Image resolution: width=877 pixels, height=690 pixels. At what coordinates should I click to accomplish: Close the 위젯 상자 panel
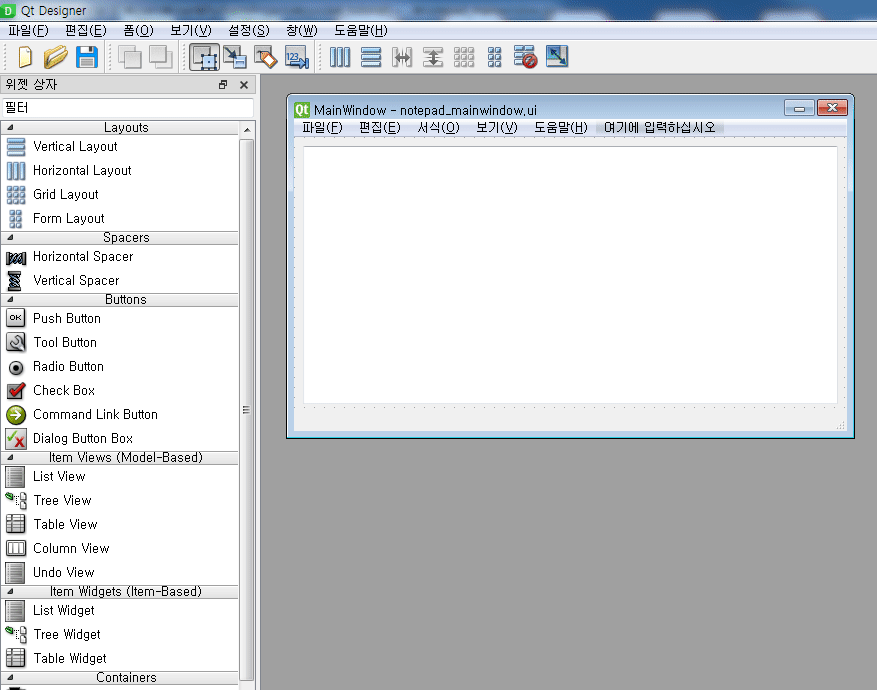pyautogui.click(x=244, y=84)
